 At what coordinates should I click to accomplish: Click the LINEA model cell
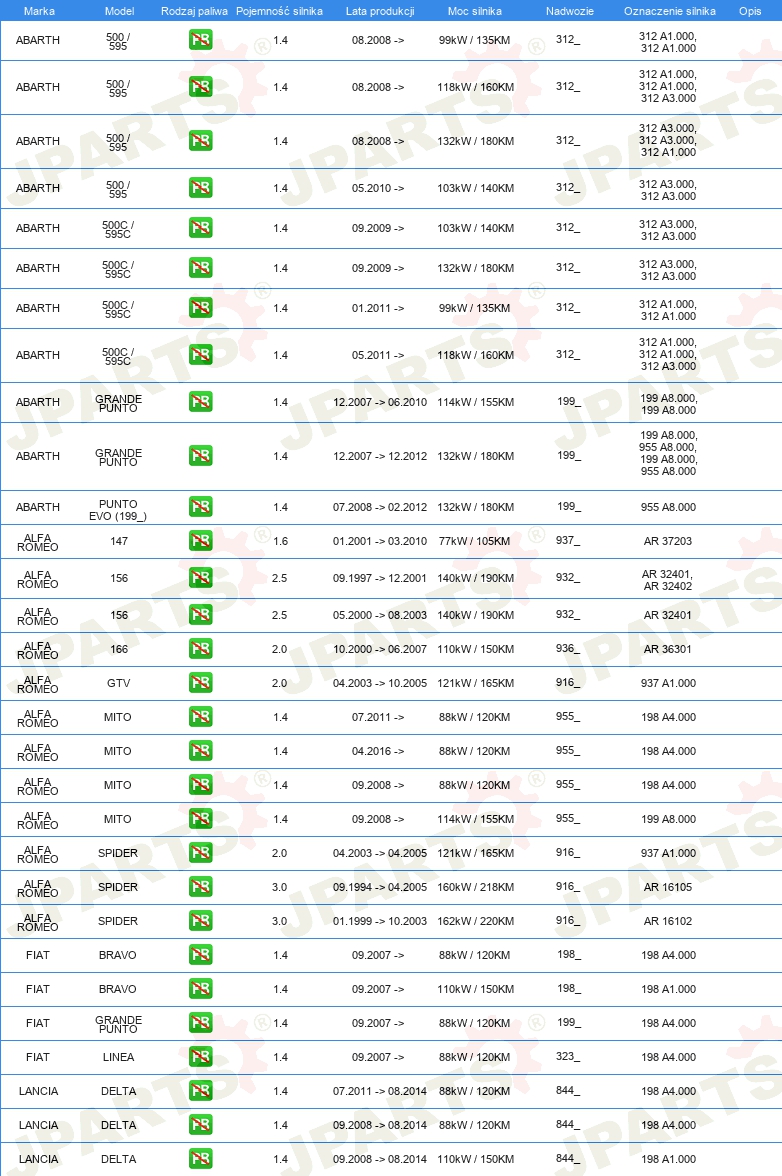[118, 1057]
